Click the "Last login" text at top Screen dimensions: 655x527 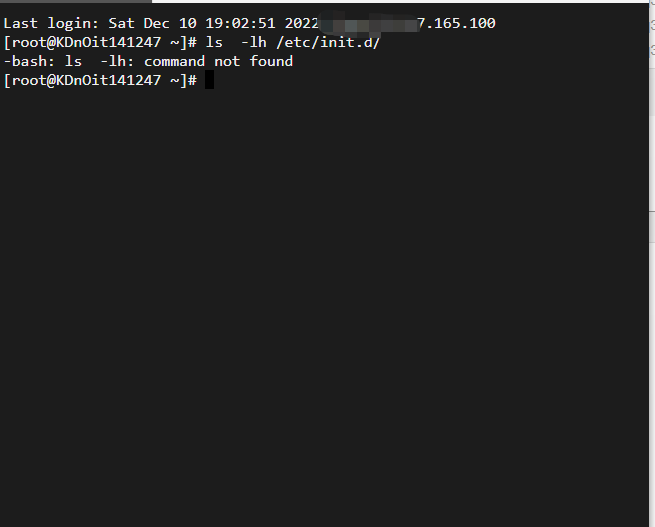[52, 23]
